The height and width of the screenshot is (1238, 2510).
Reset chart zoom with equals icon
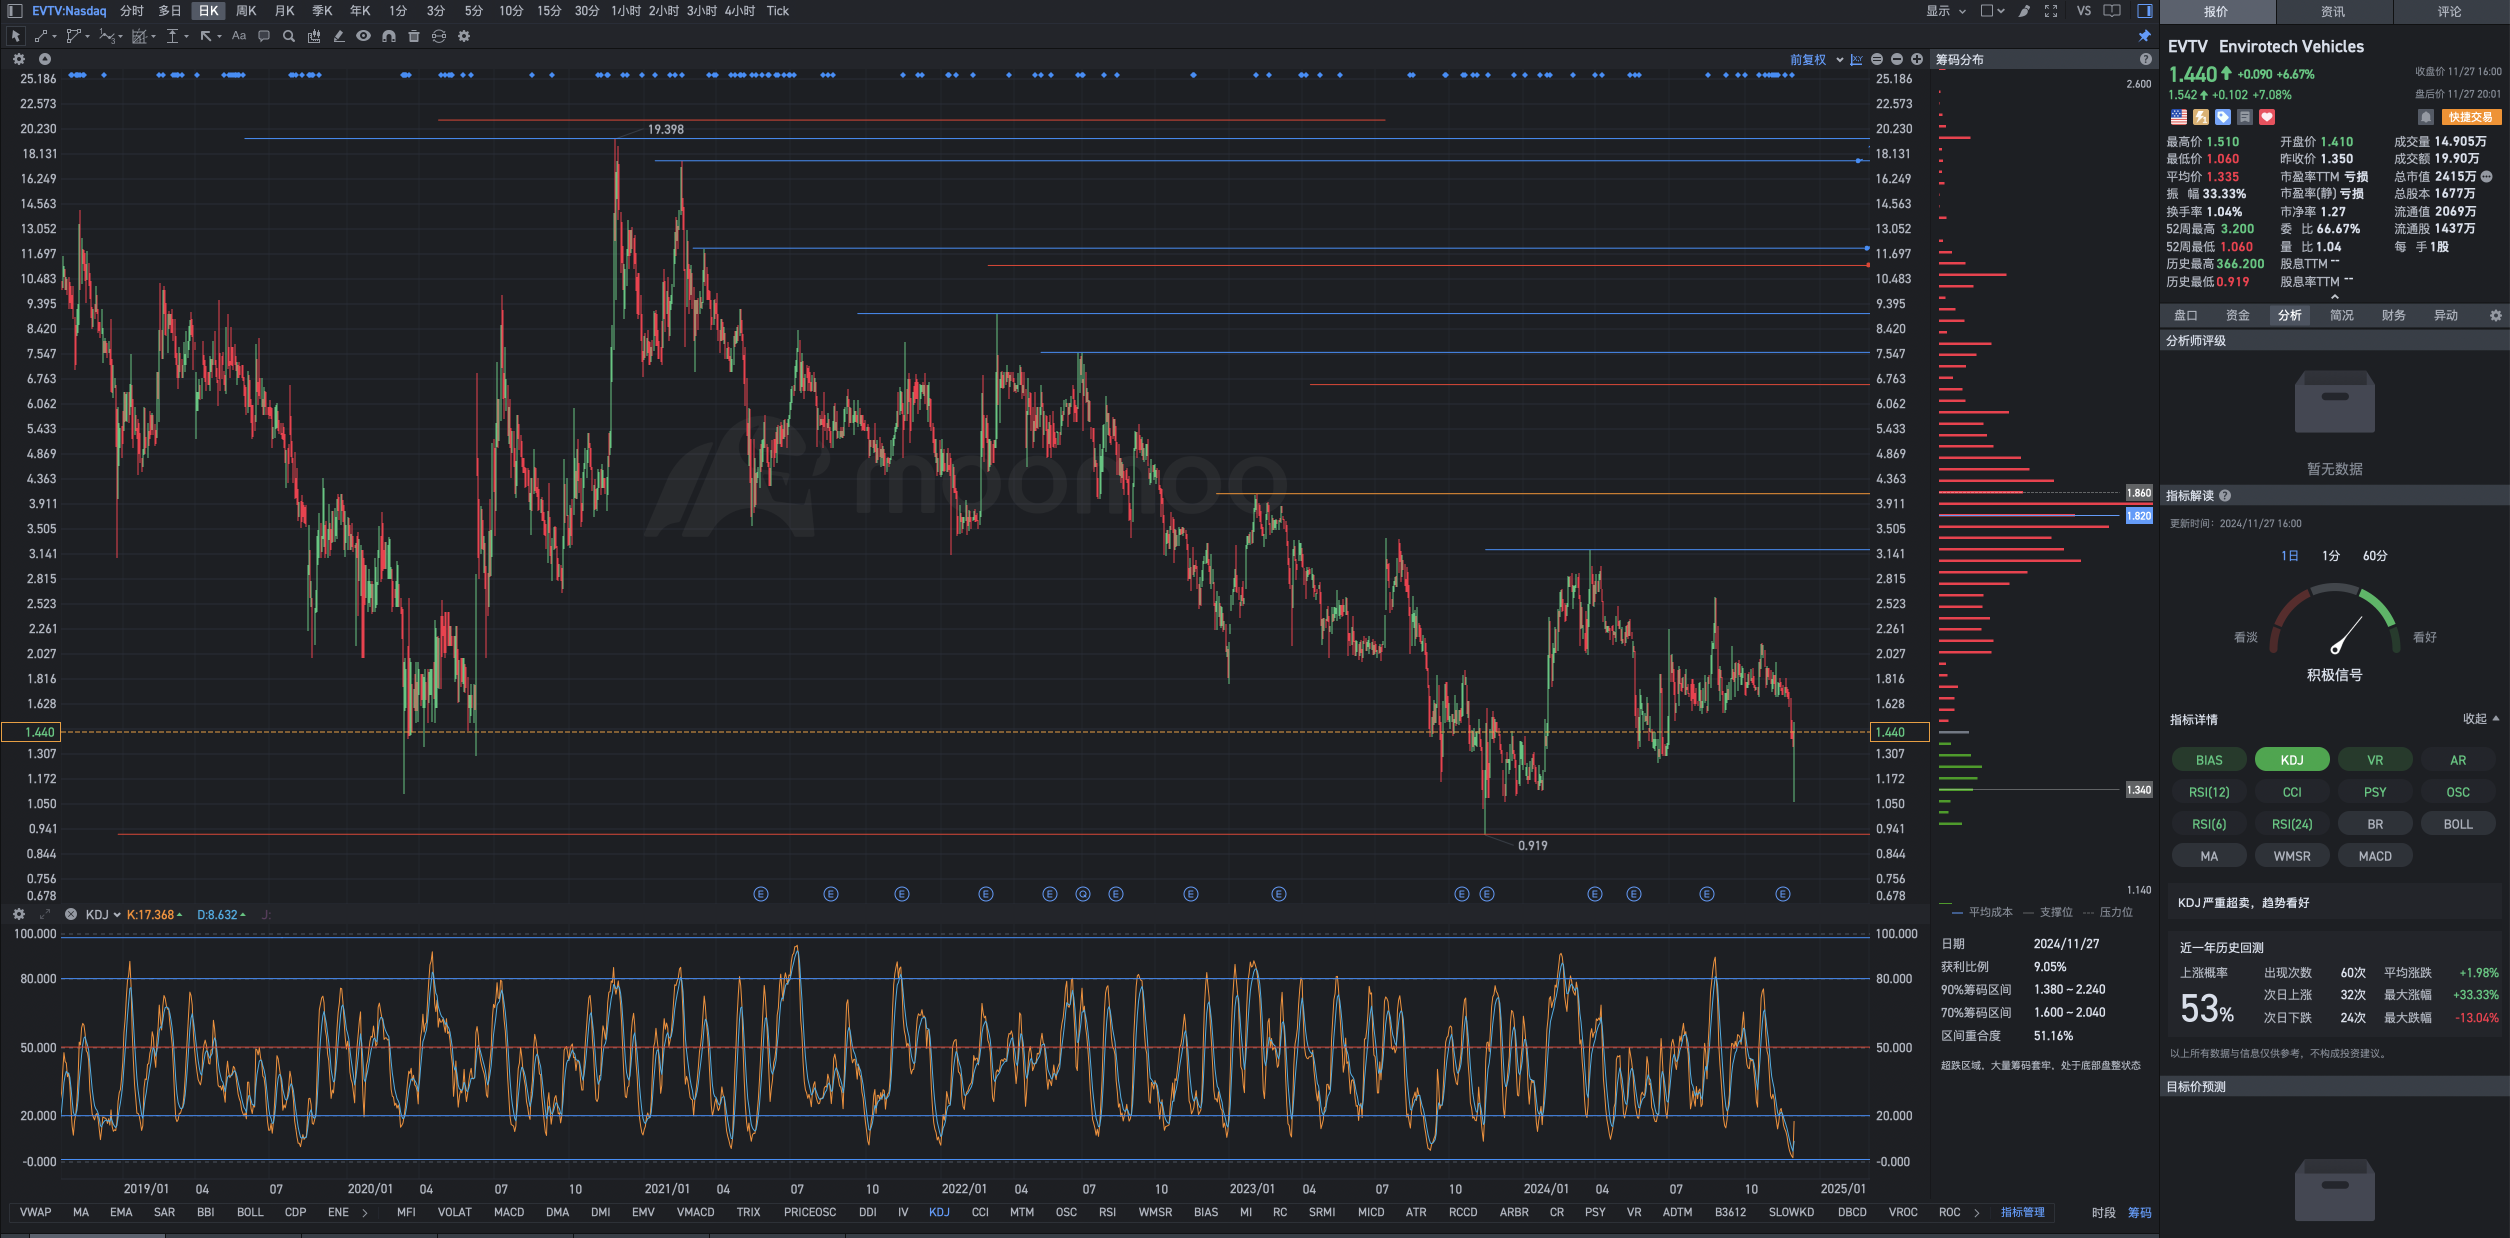click(1877, 60)
